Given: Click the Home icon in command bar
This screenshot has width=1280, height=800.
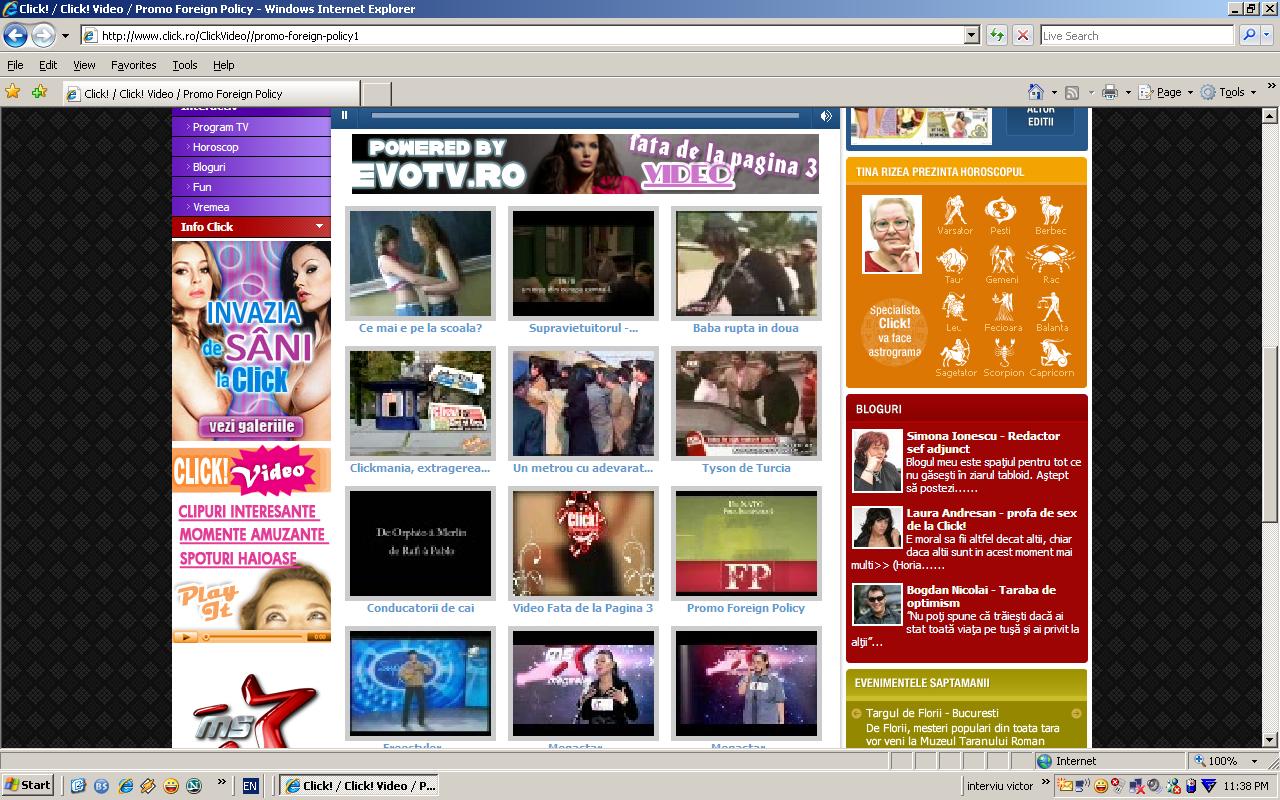Looking at the screenshot, I should [x=1036, y=92].
